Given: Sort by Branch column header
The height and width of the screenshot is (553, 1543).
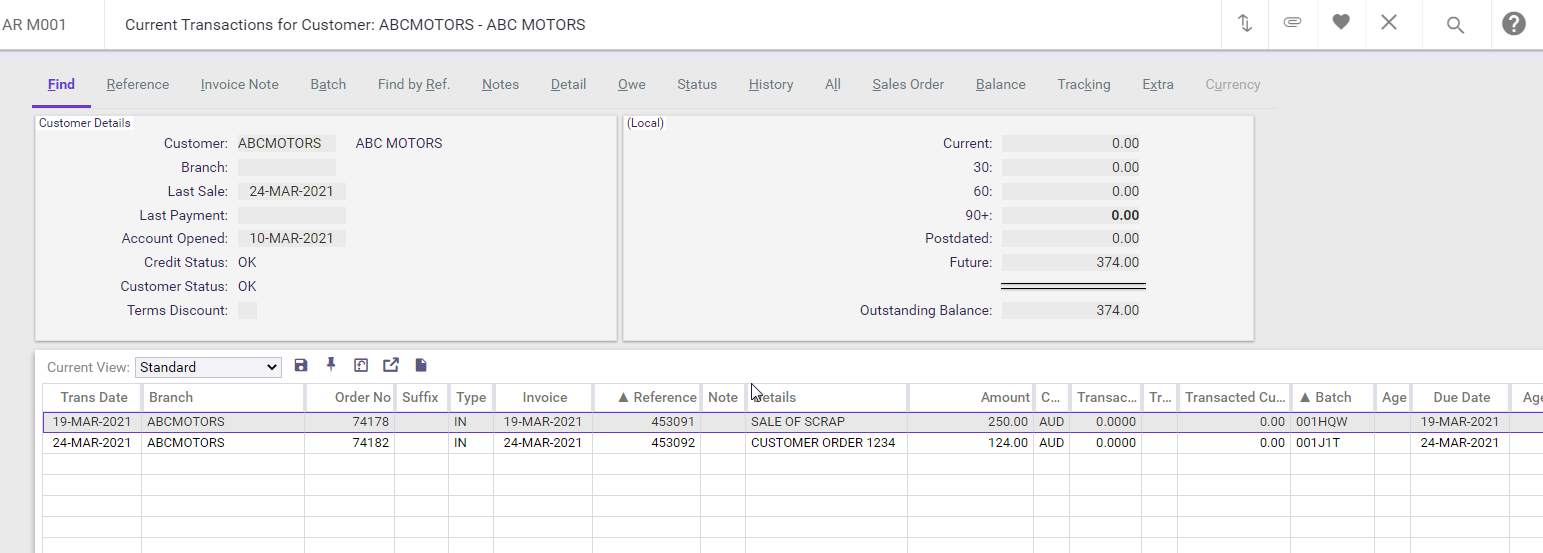Looking at the screenshot, I should (x=223, y=397).
